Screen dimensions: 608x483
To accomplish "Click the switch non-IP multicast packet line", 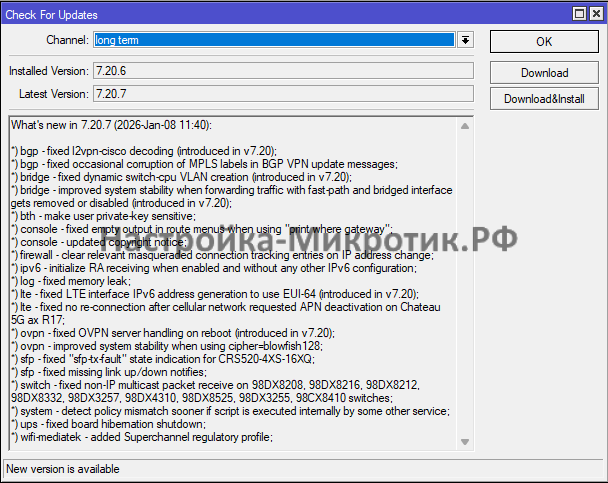I will 216,392.
